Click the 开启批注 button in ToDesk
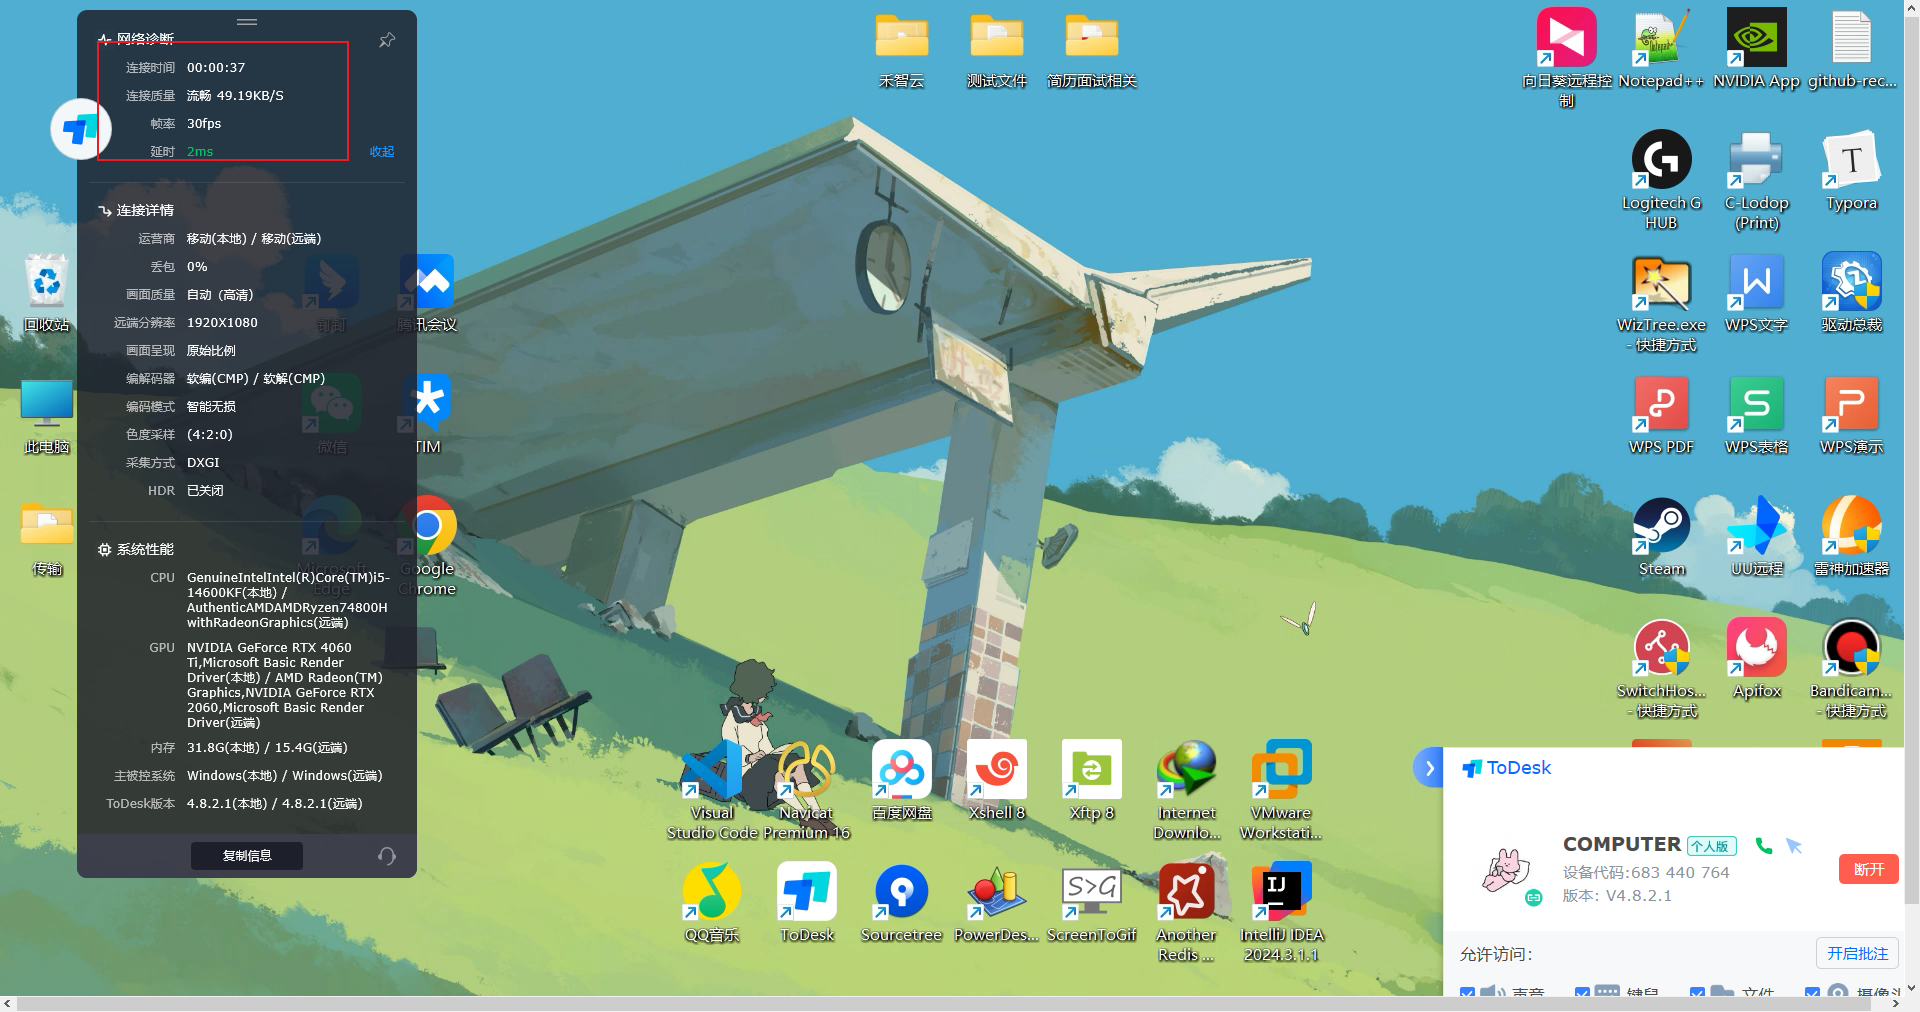The image size is (1920, 1012). pyautogui.click(x=1857, y=953)
